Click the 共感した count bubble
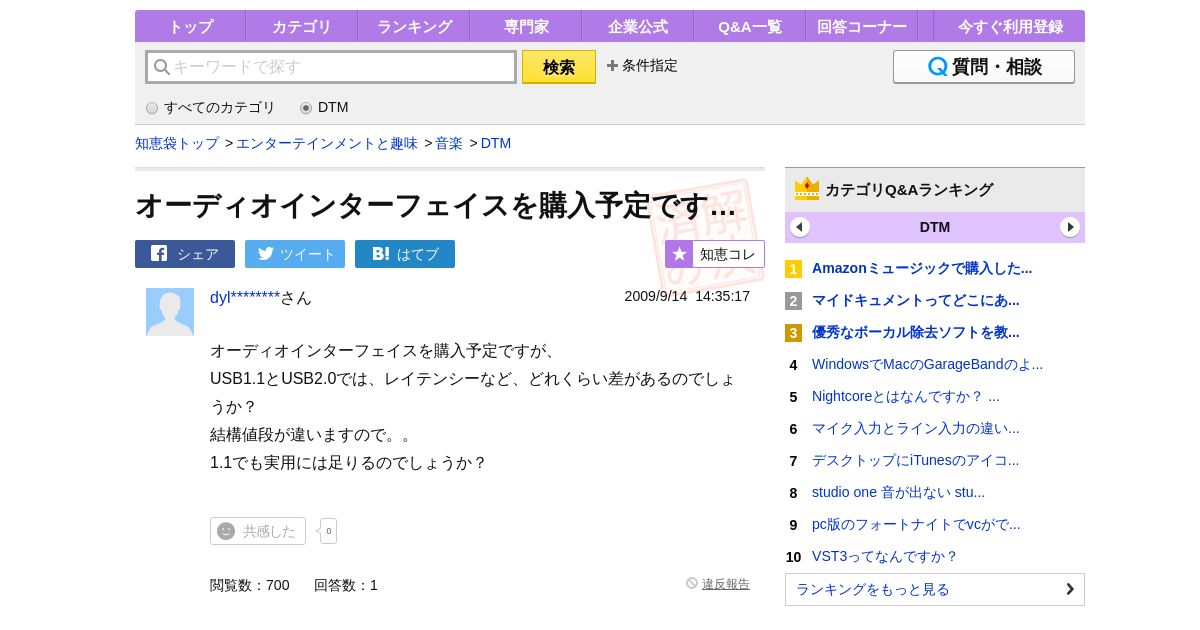1200x630 pixels. (x=328, y=531)
